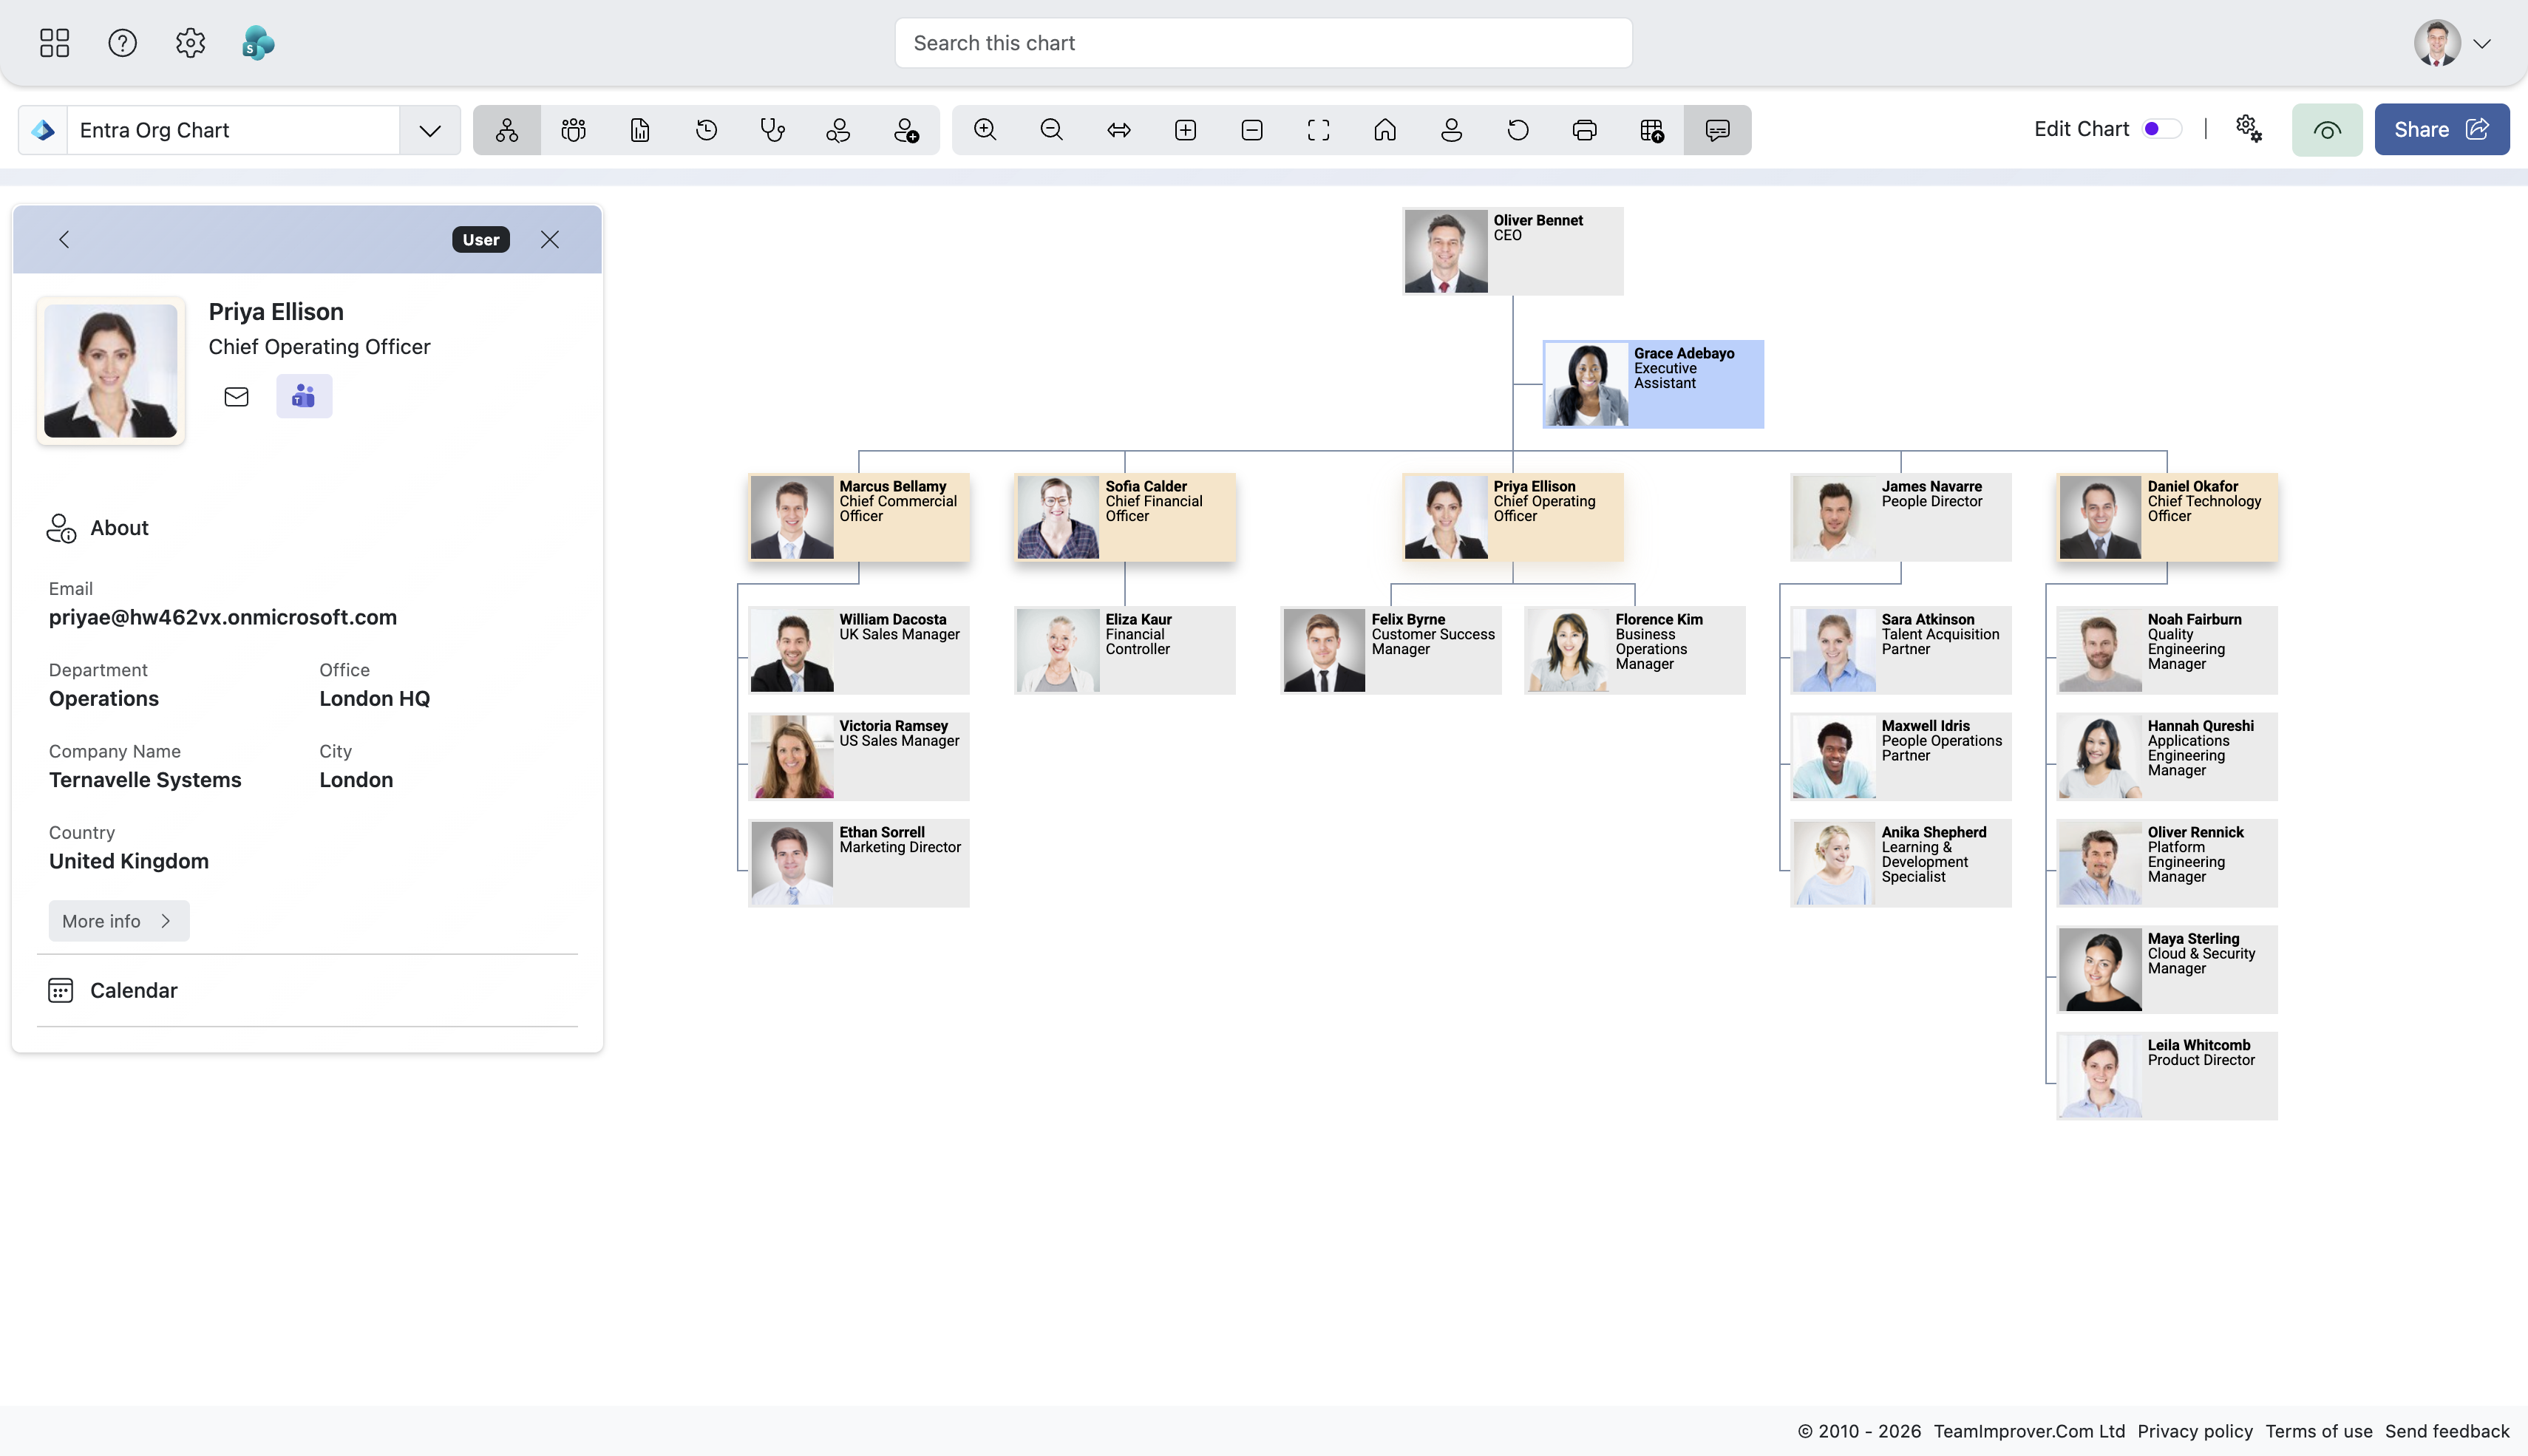Zoom out of the chart
Screen dimensions: 2528x1456
pos(1052,130)
